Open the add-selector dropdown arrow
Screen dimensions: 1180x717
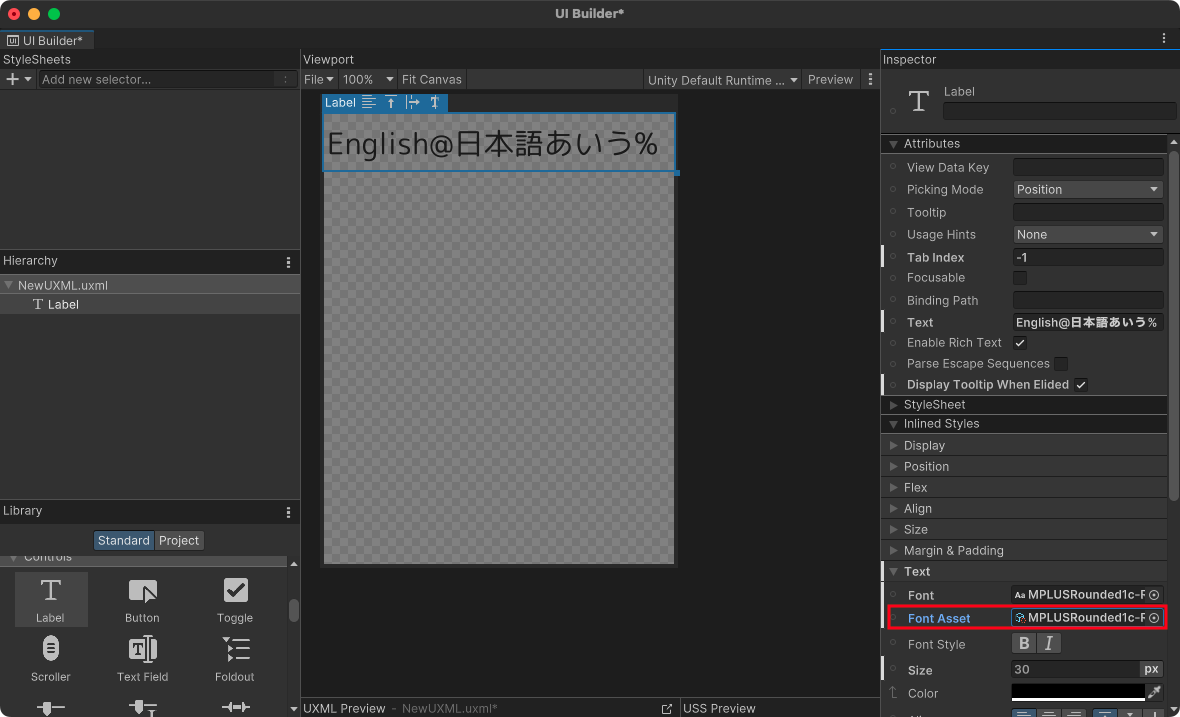click(x=28, y=79)
